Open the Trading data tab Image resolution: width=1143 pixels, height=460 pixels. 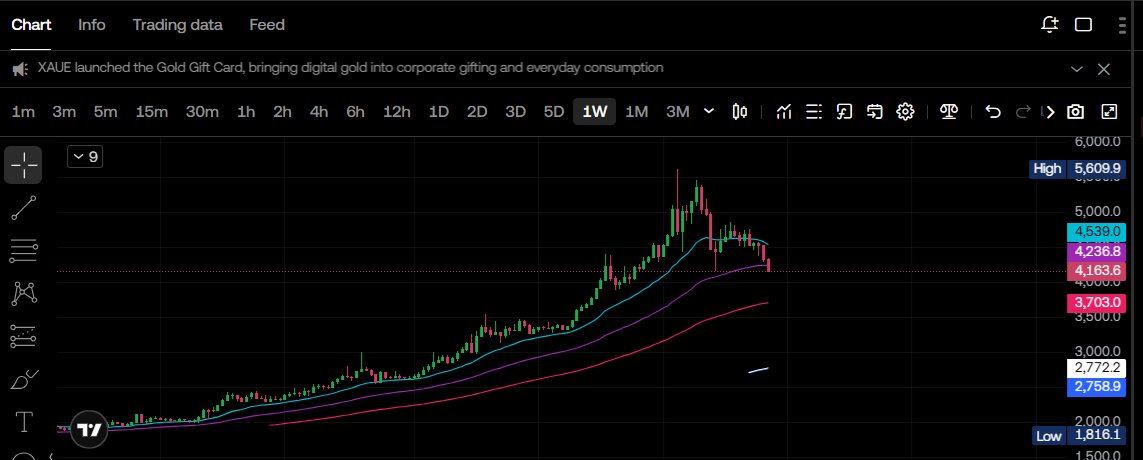click(x=177, y=25)
